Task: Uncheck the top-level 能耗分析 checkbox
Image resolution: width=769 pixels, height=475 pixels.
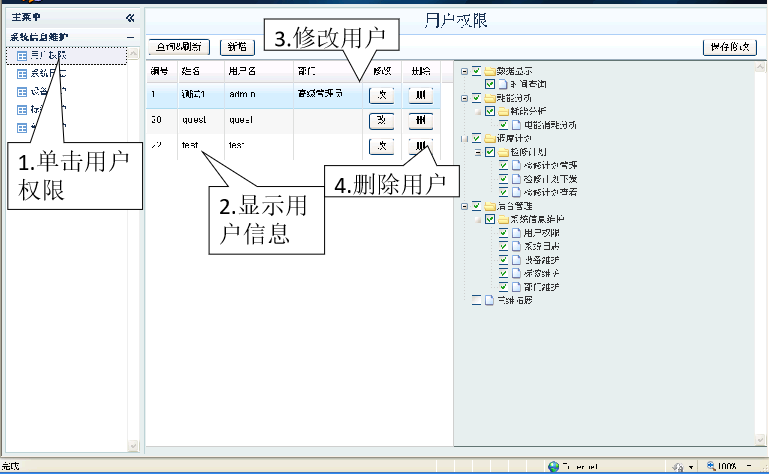Action: pyautogui.click(x=476, y=98)
